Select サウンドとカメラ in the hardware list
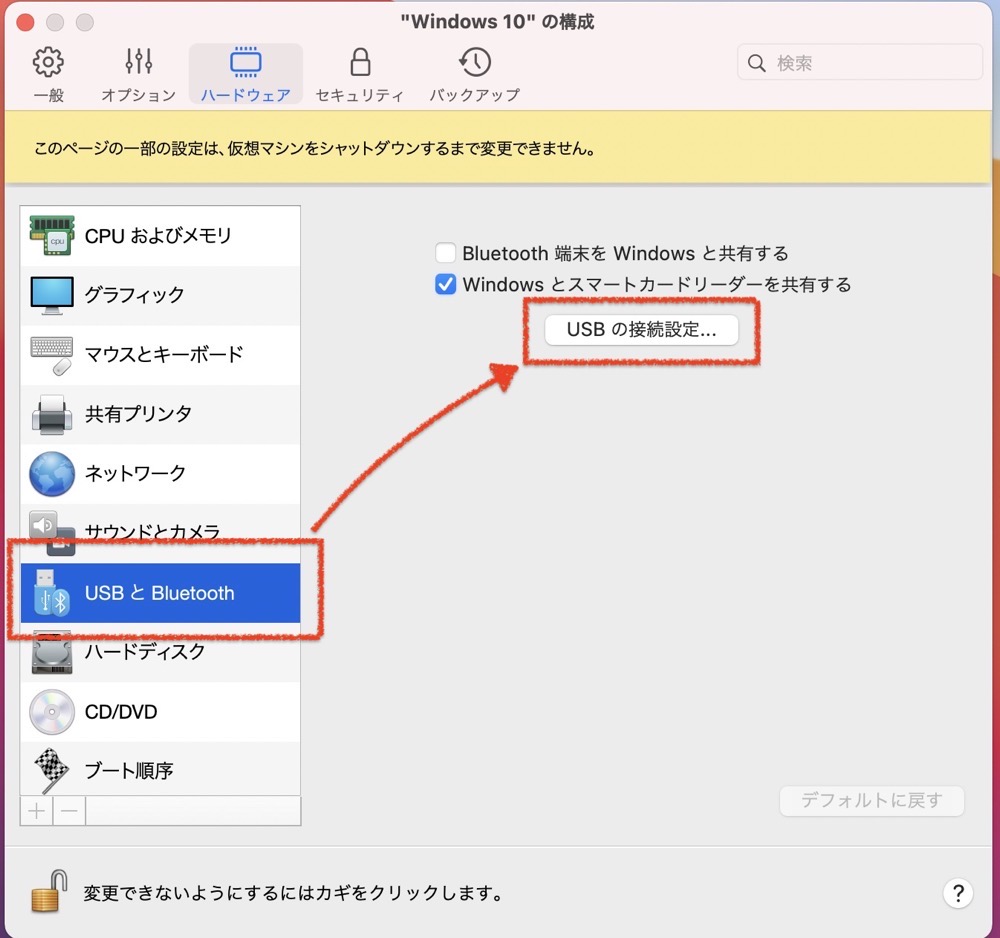 (160, 532)
